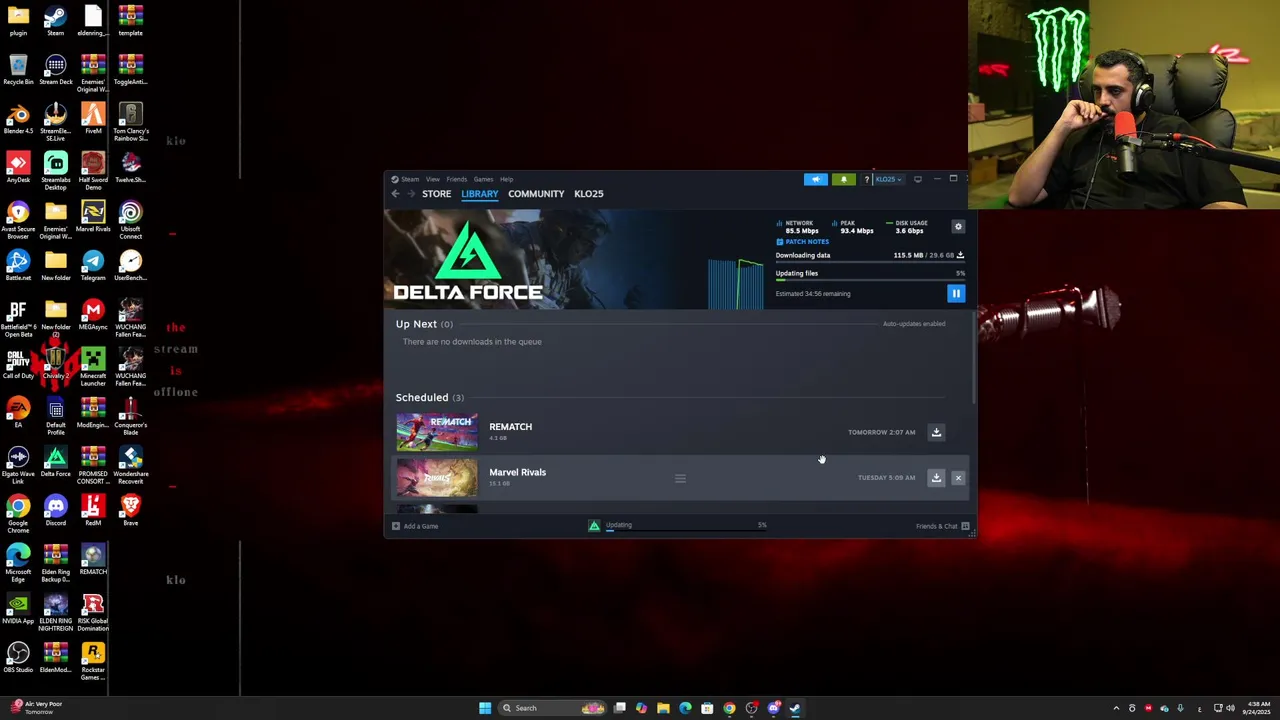Switch to the LIBRARY tab
Screen dimensions: 1280x720
click(x=480, y=194)
